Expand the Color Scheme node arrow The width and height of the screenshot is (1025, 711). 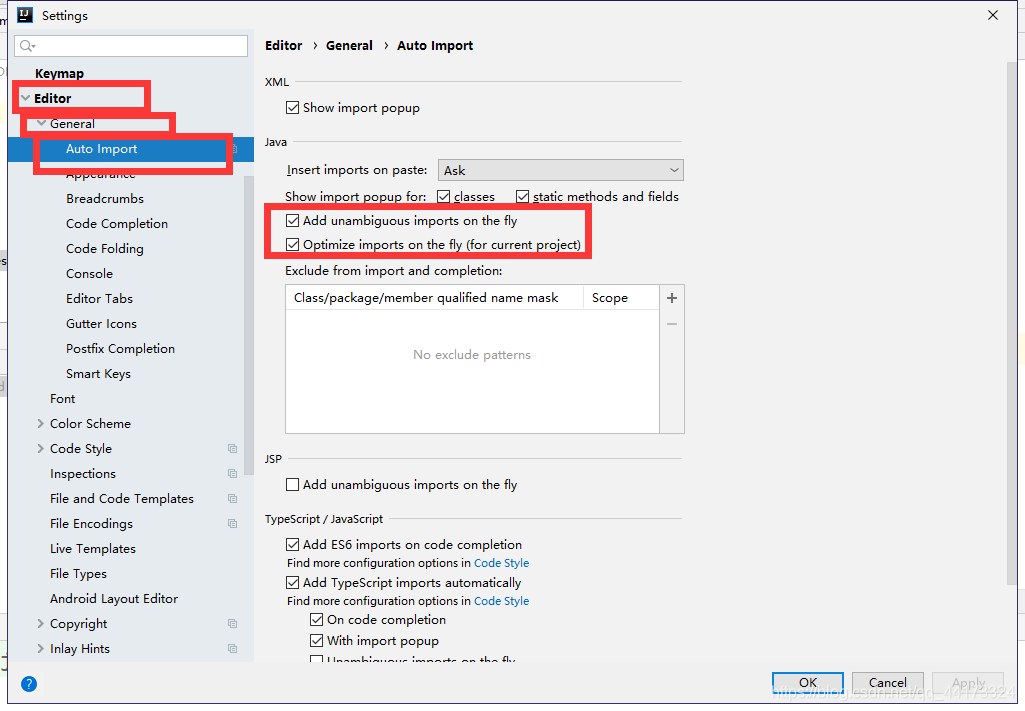41,423
